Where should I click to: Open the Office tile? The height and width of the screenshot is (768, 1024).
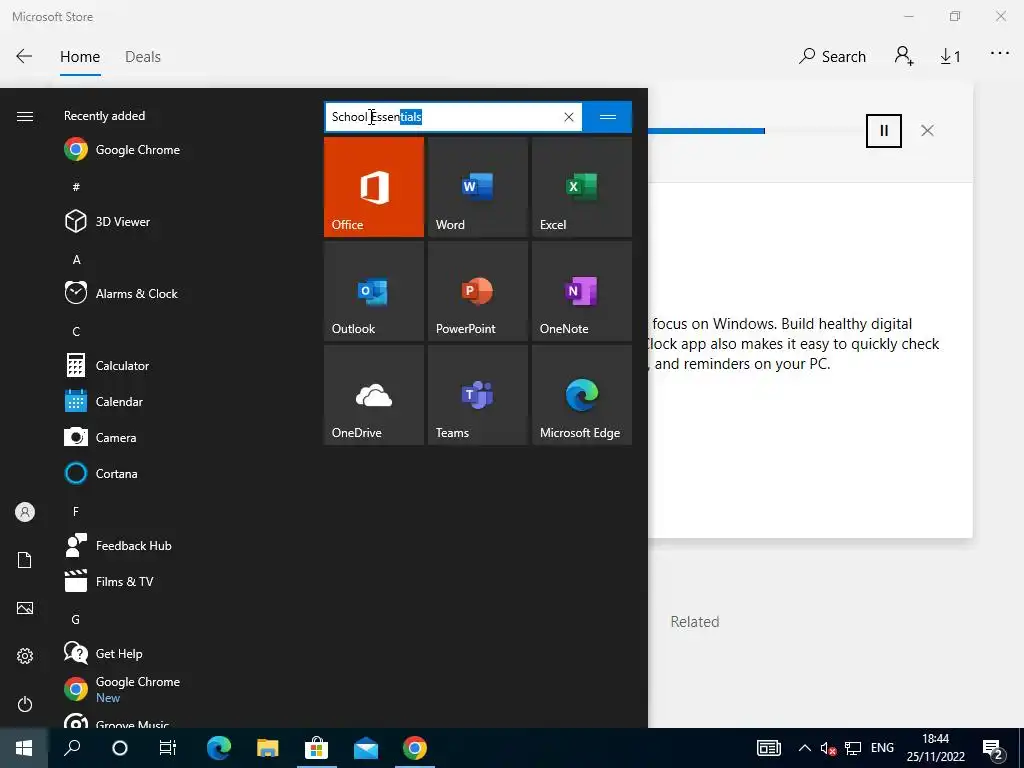pyautogui.click(x=374, y=187)
